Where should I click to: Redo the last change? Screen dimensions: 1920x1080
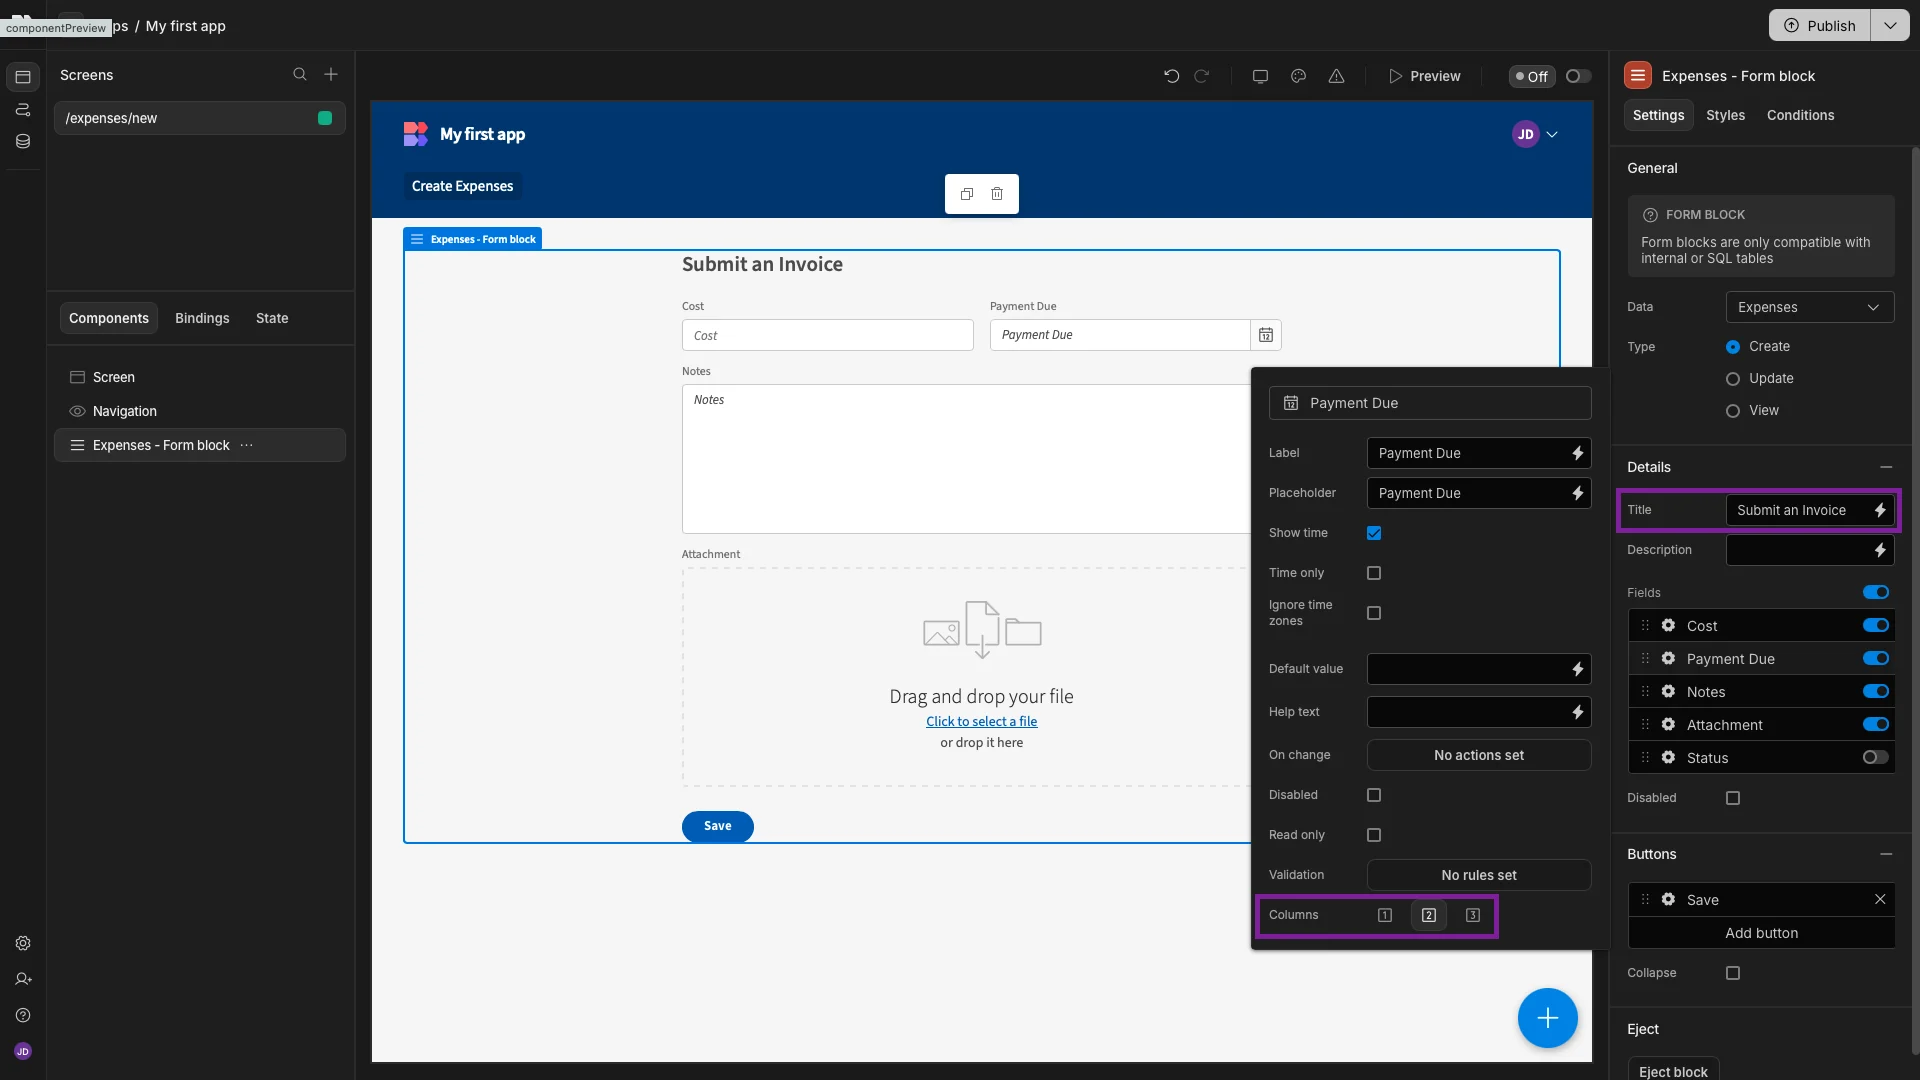click(x=1202, y=76)
